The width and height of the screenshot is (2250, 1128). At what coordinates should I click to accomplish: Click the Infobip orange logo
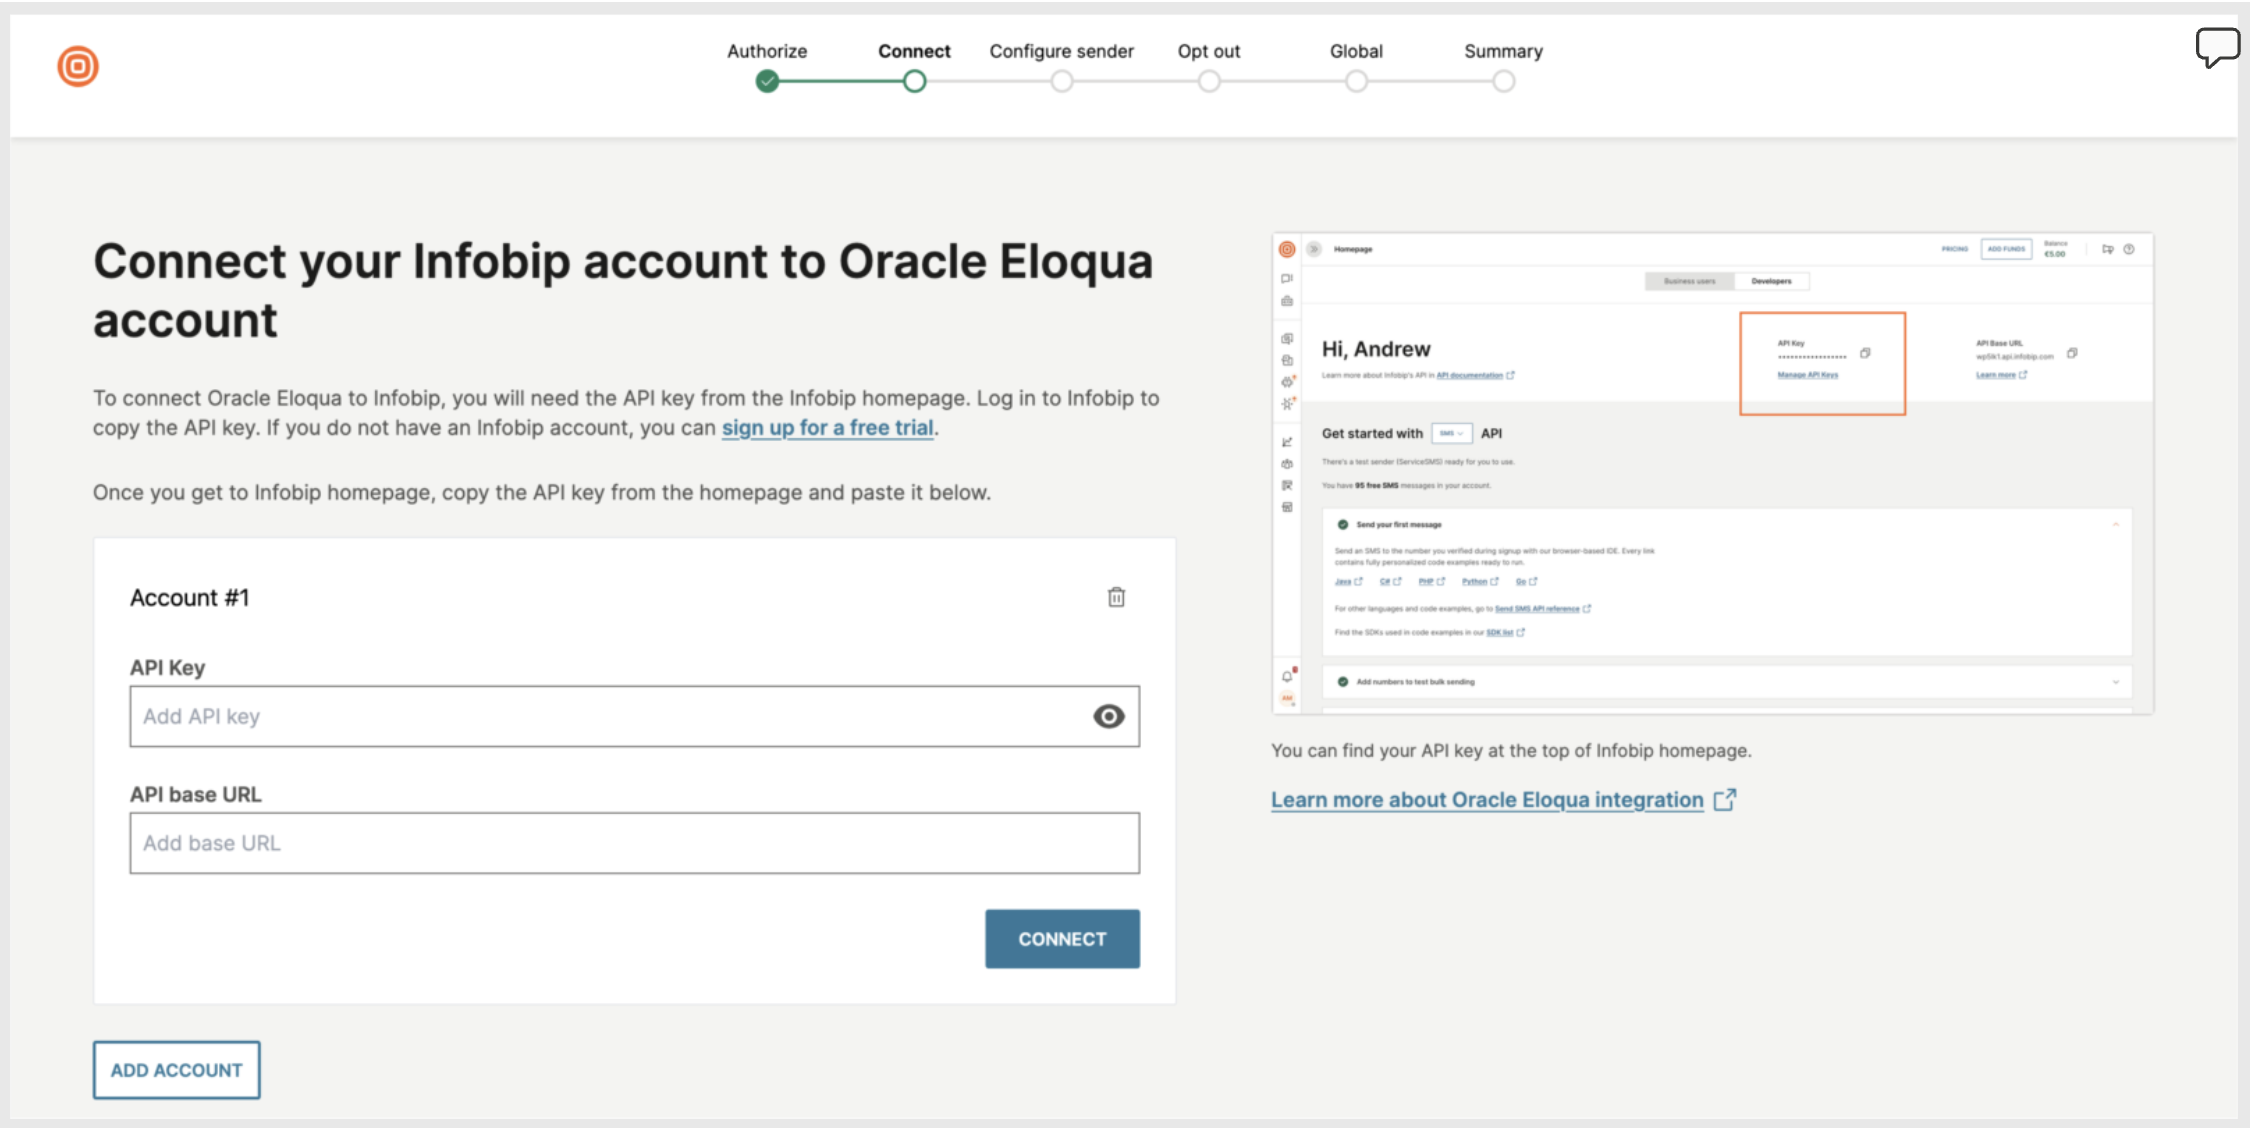point(78,67)
